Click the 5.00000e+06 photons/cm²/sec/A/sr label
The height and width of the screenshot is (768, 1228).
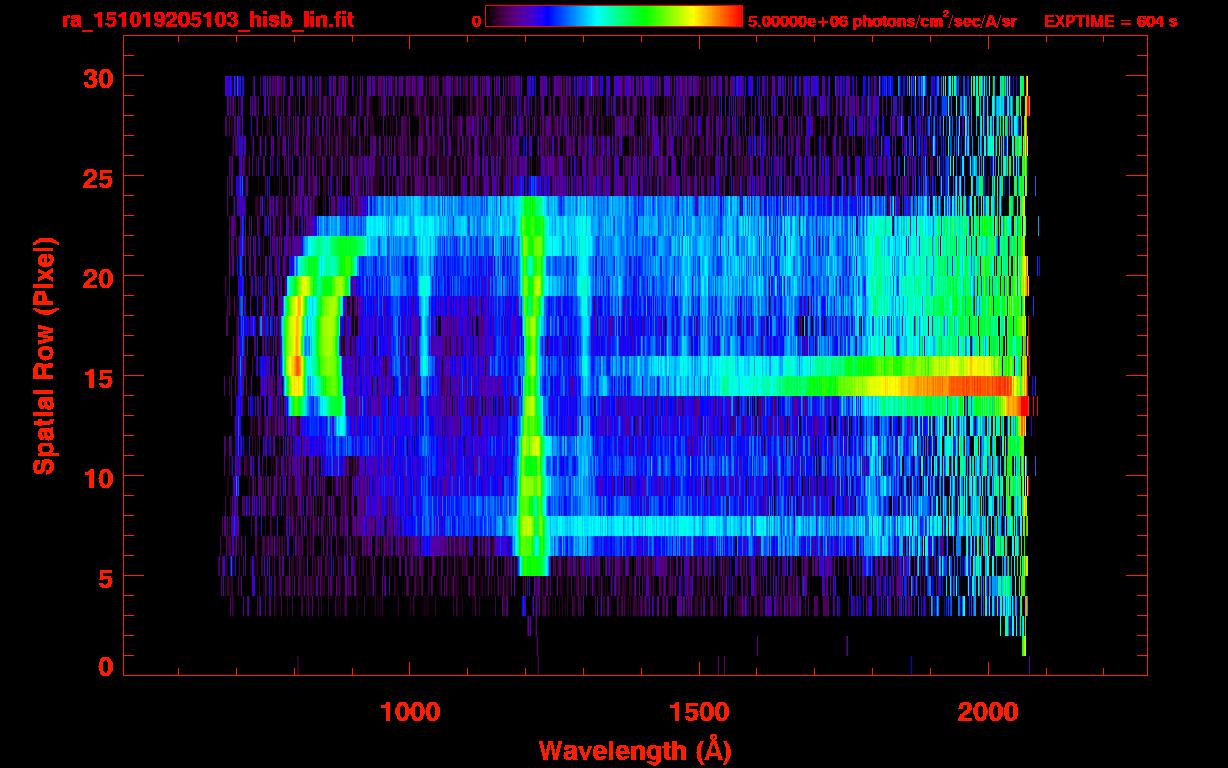point(882,21)
